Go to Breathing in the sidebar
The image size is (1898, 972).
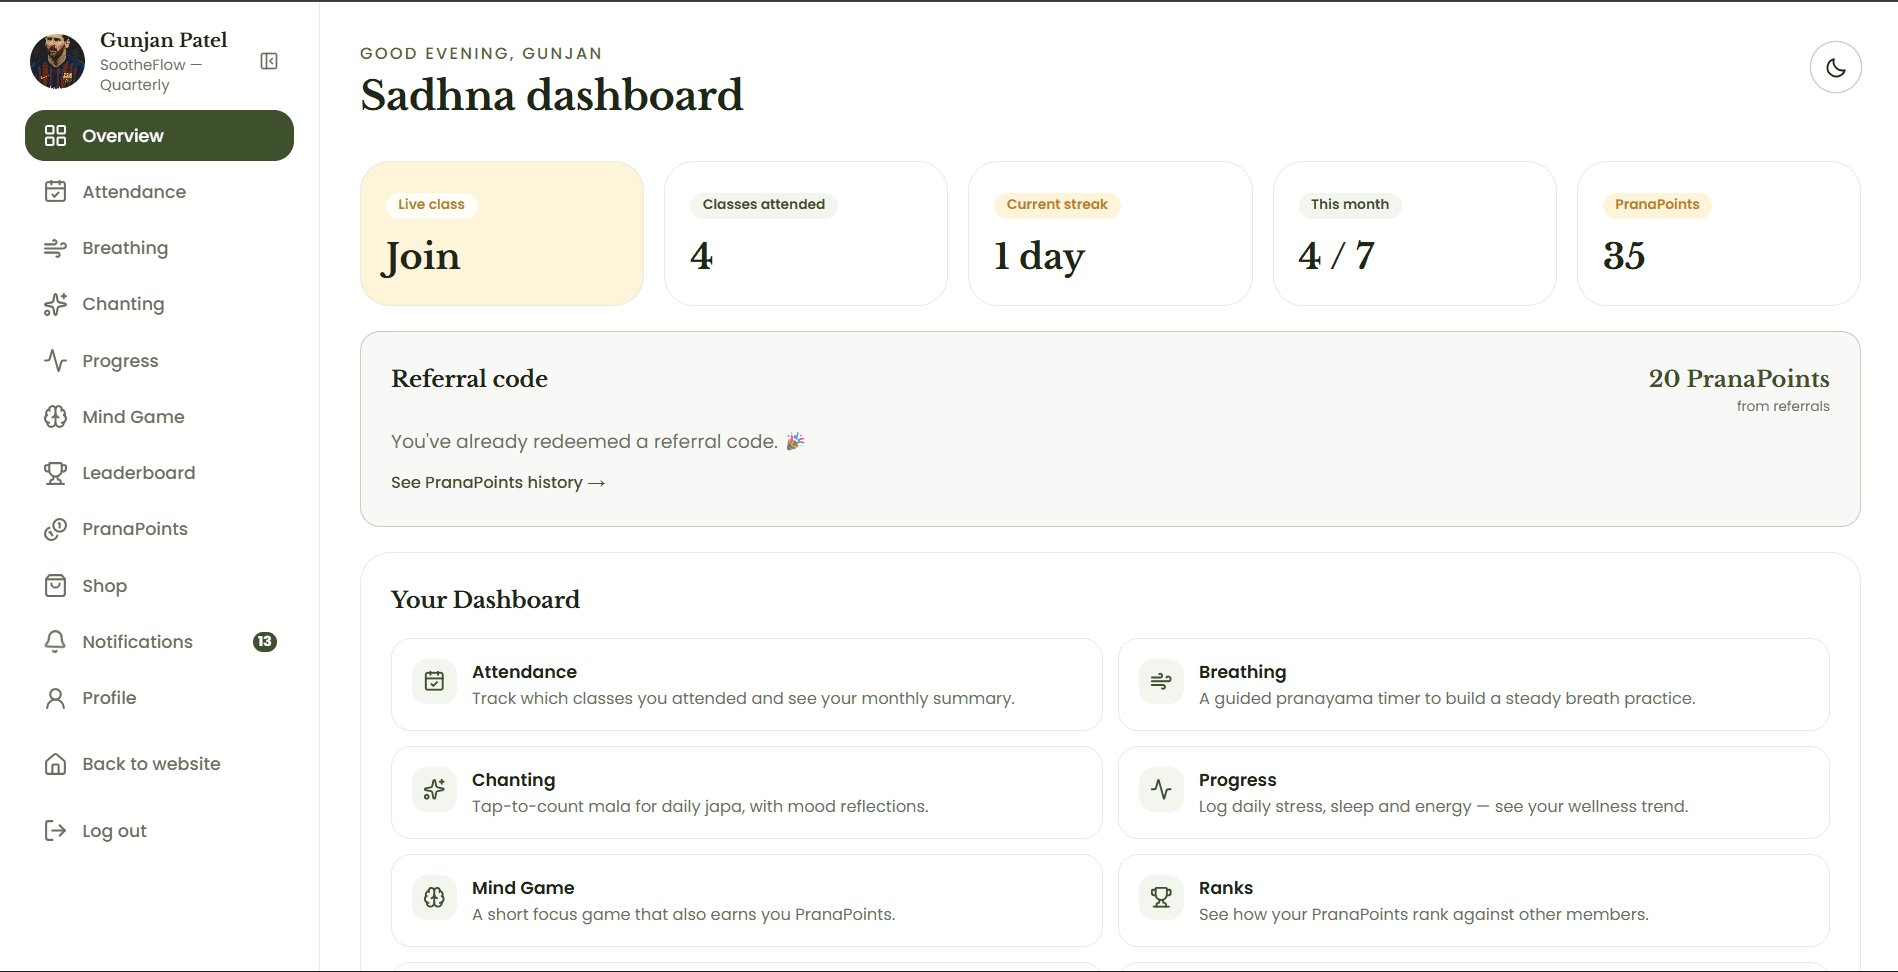coord(159,248)
